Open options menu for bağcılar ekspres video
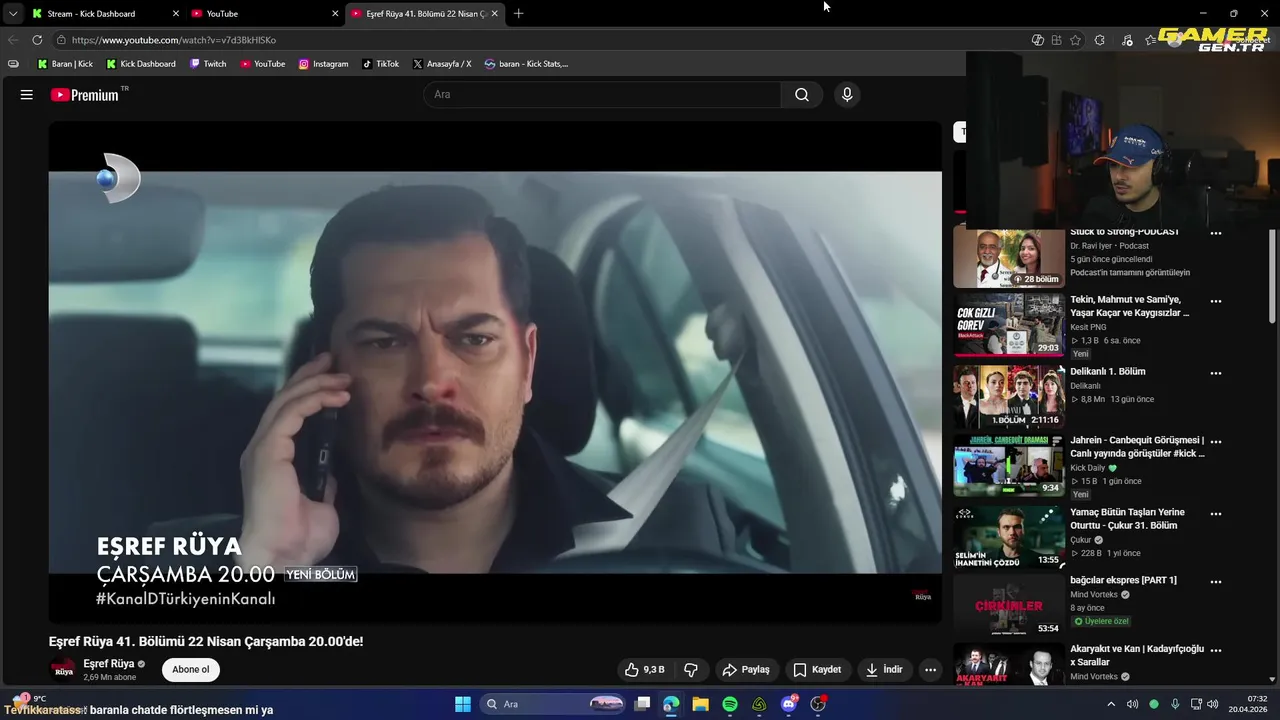This screenshot has height=720, width=1280. point(1216,582)
